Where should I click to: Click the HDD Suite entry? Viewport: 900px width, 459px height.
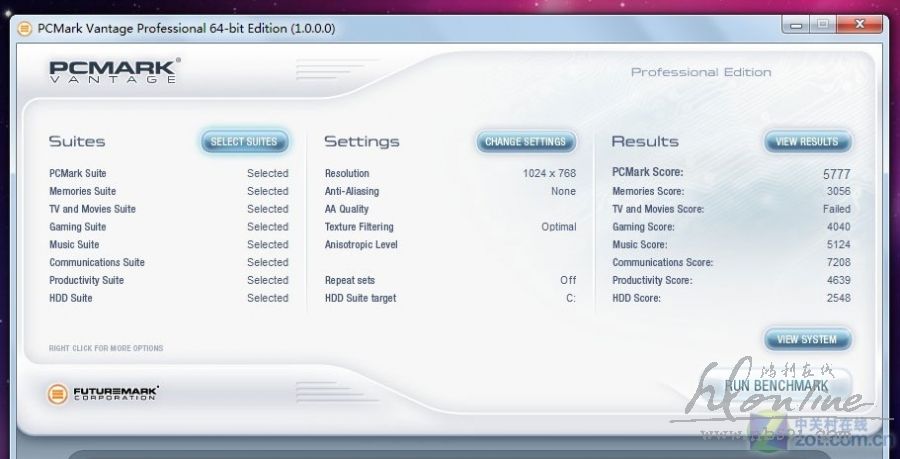(169, 298)
